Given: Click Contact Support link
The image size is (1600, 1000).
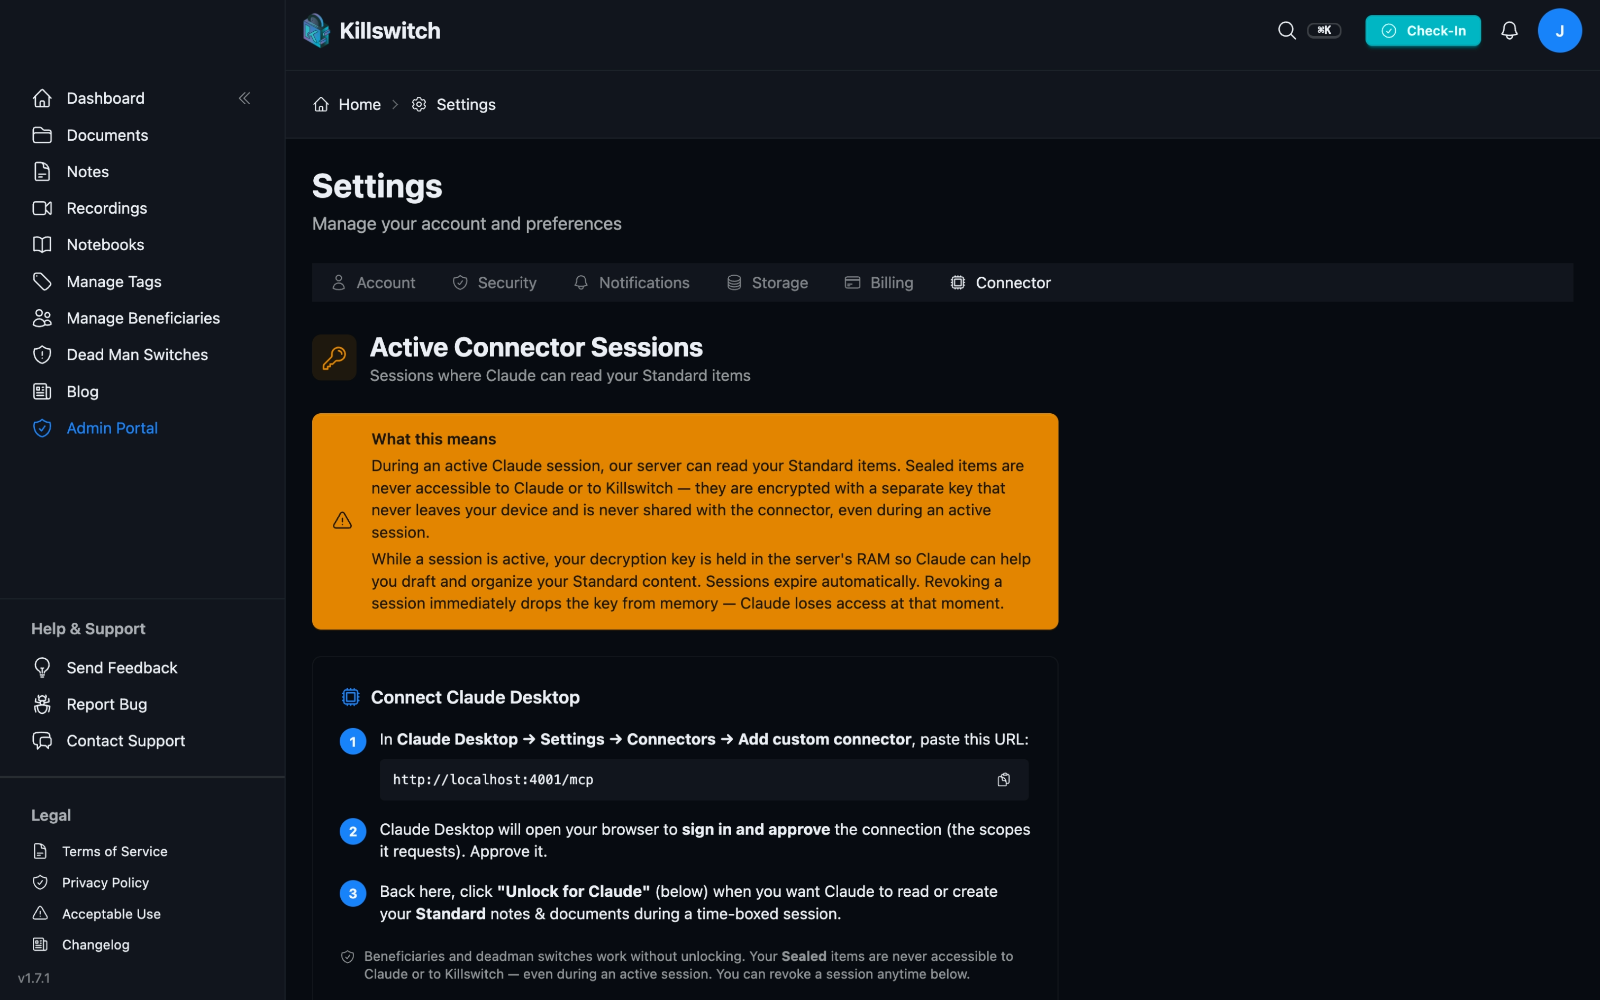Looking at the screenshot, I should (126, 741).
